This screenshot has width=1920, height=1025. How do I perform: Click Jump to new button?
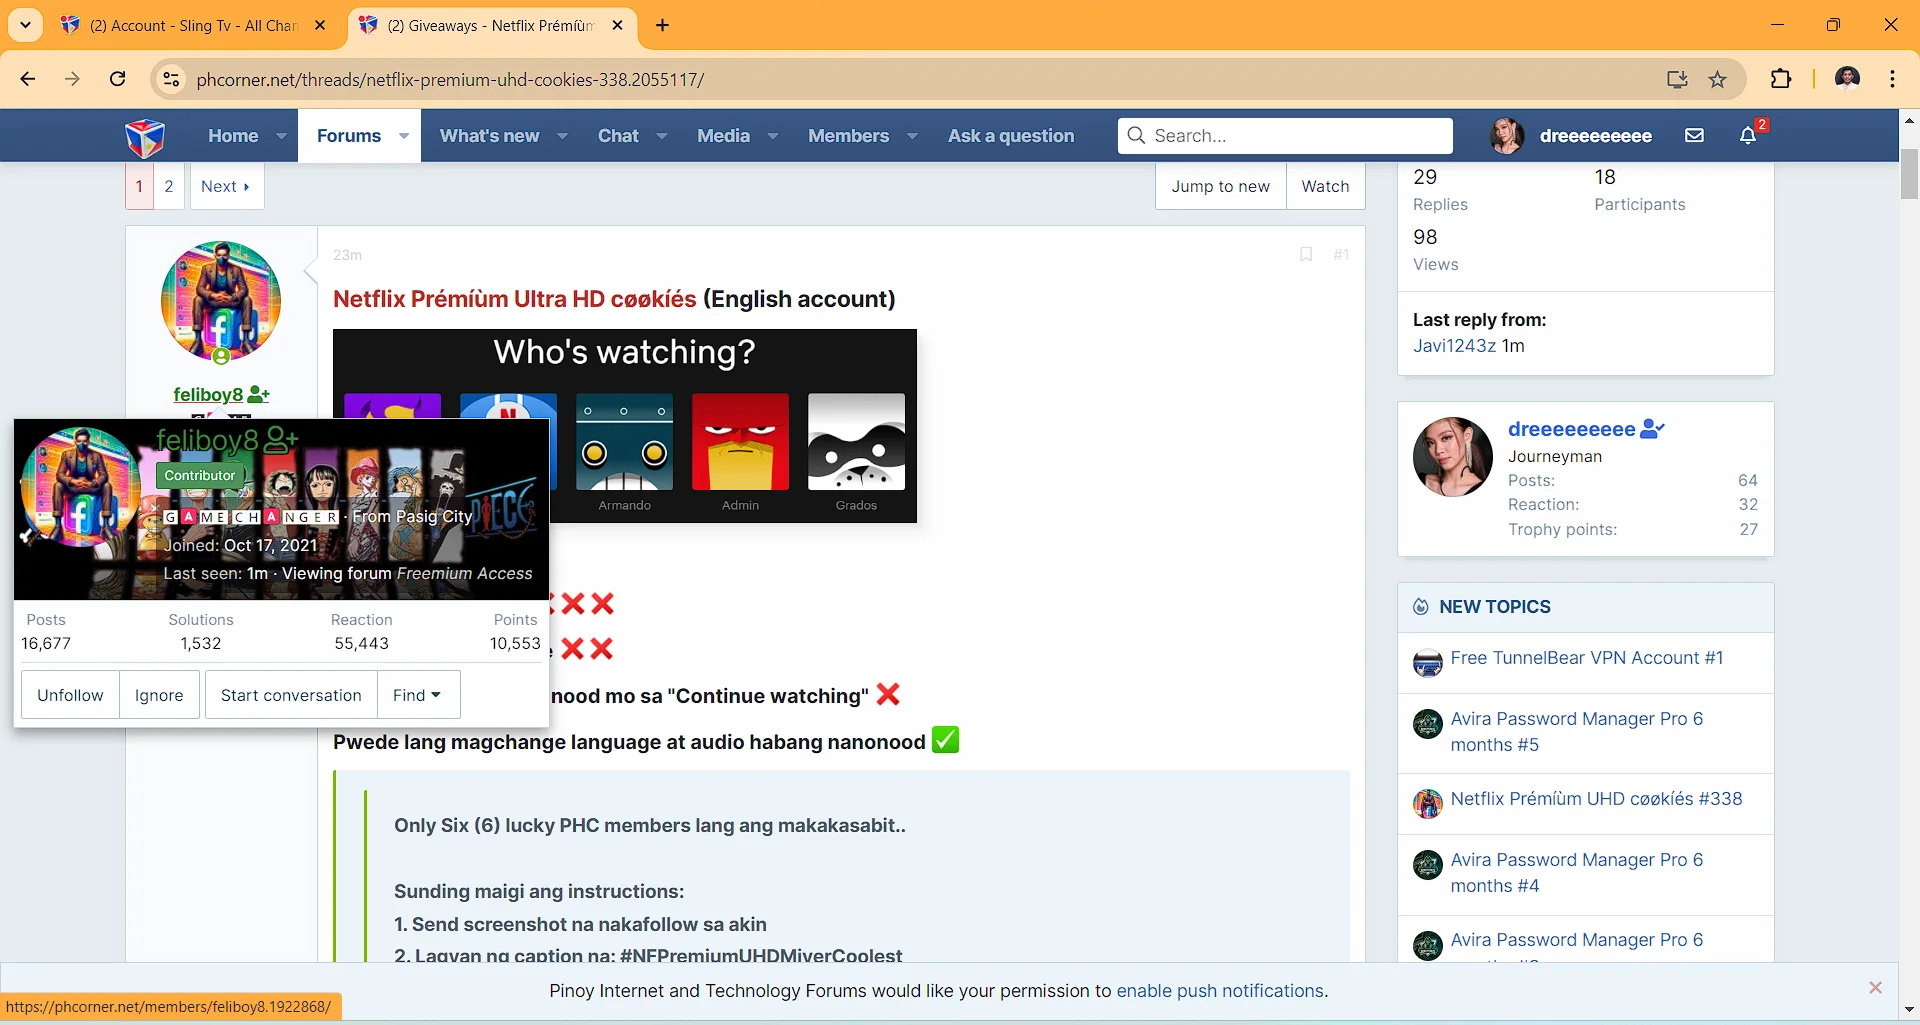(1220, 186)
